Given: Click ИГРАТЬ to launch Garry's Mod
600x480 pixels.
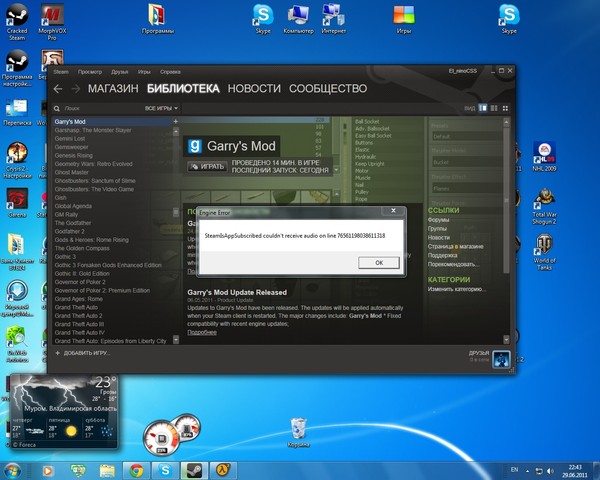Looking at the screenshot, I should 207,167.
